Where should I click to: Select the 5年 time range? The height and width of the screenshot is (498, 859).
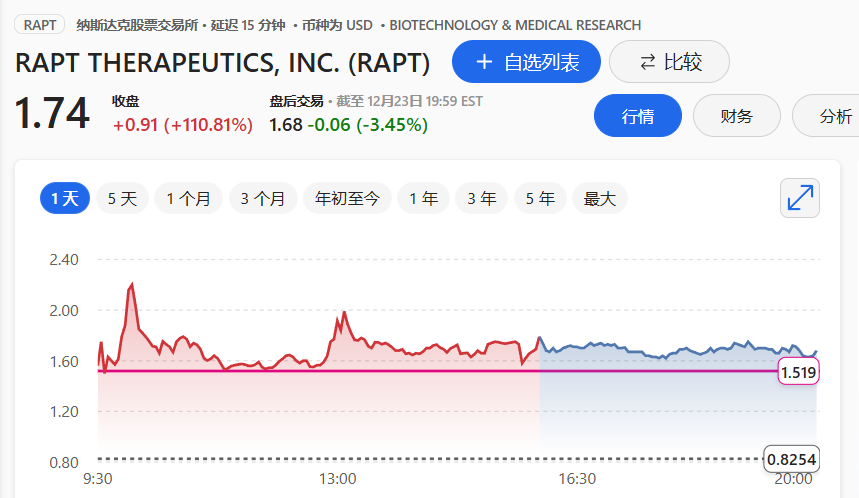(x=540, y=198)
